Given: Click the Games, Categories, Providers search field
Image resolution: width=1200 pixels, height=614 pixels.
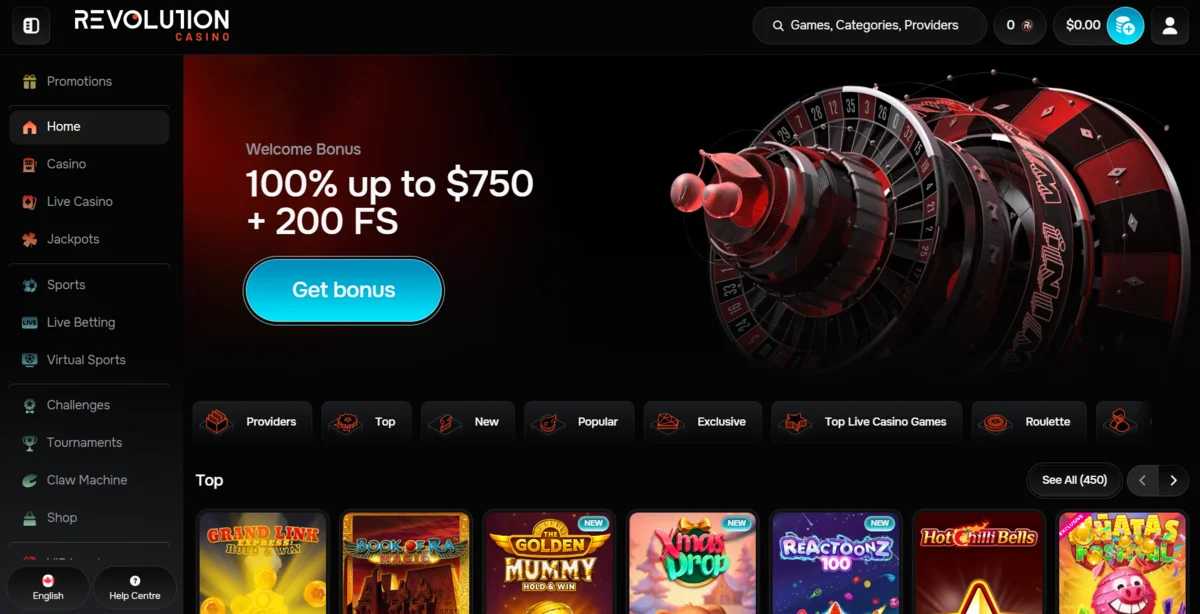Looking at the screenshot, I should point(869,25).
